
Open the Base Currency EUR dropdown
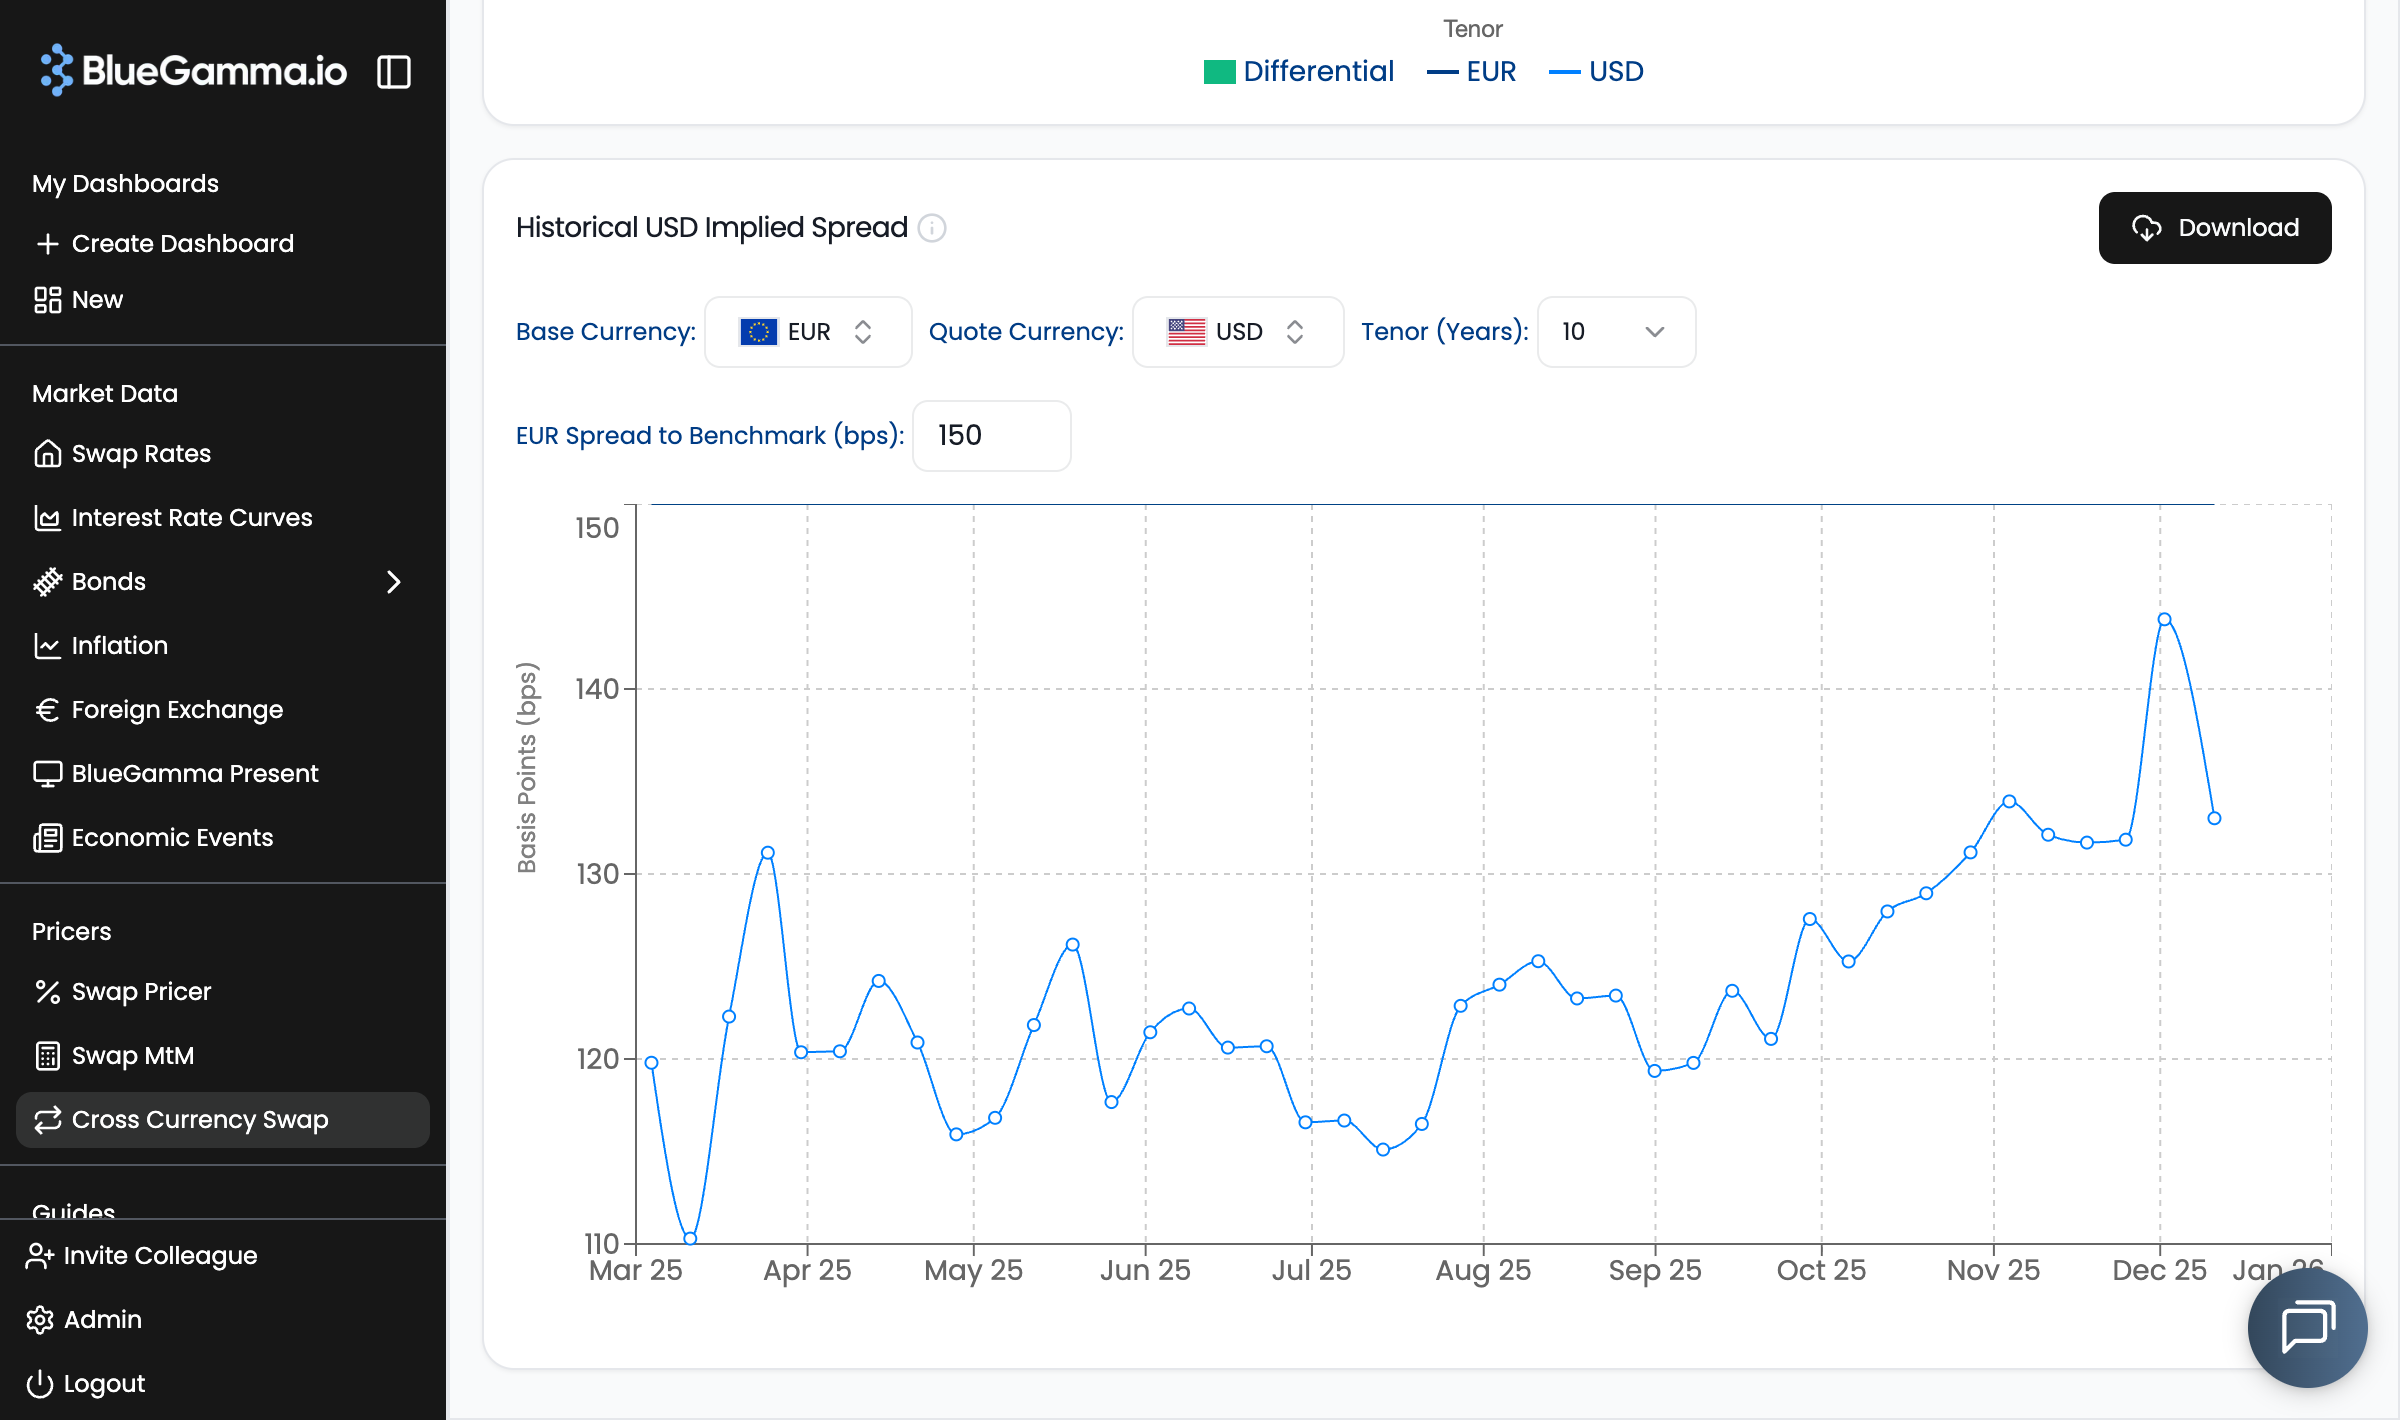tap(807, 332)
